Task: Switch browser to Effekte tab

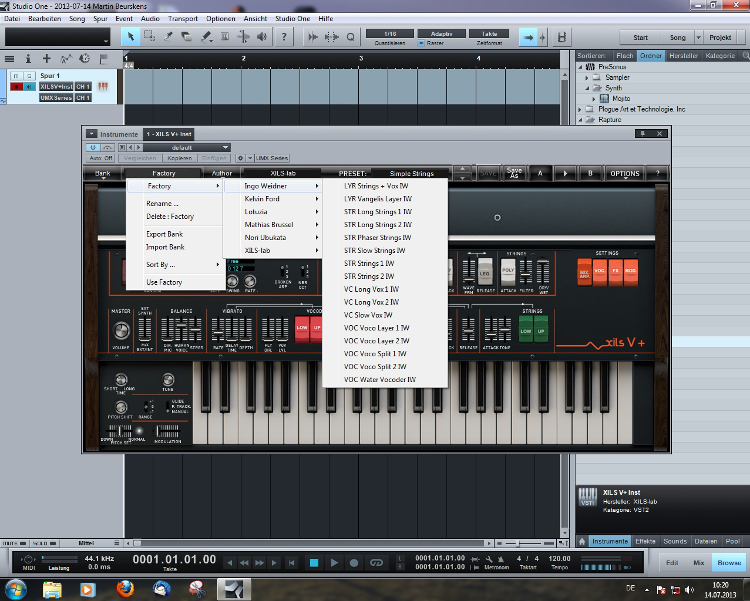Action: (x=645, y=541)
